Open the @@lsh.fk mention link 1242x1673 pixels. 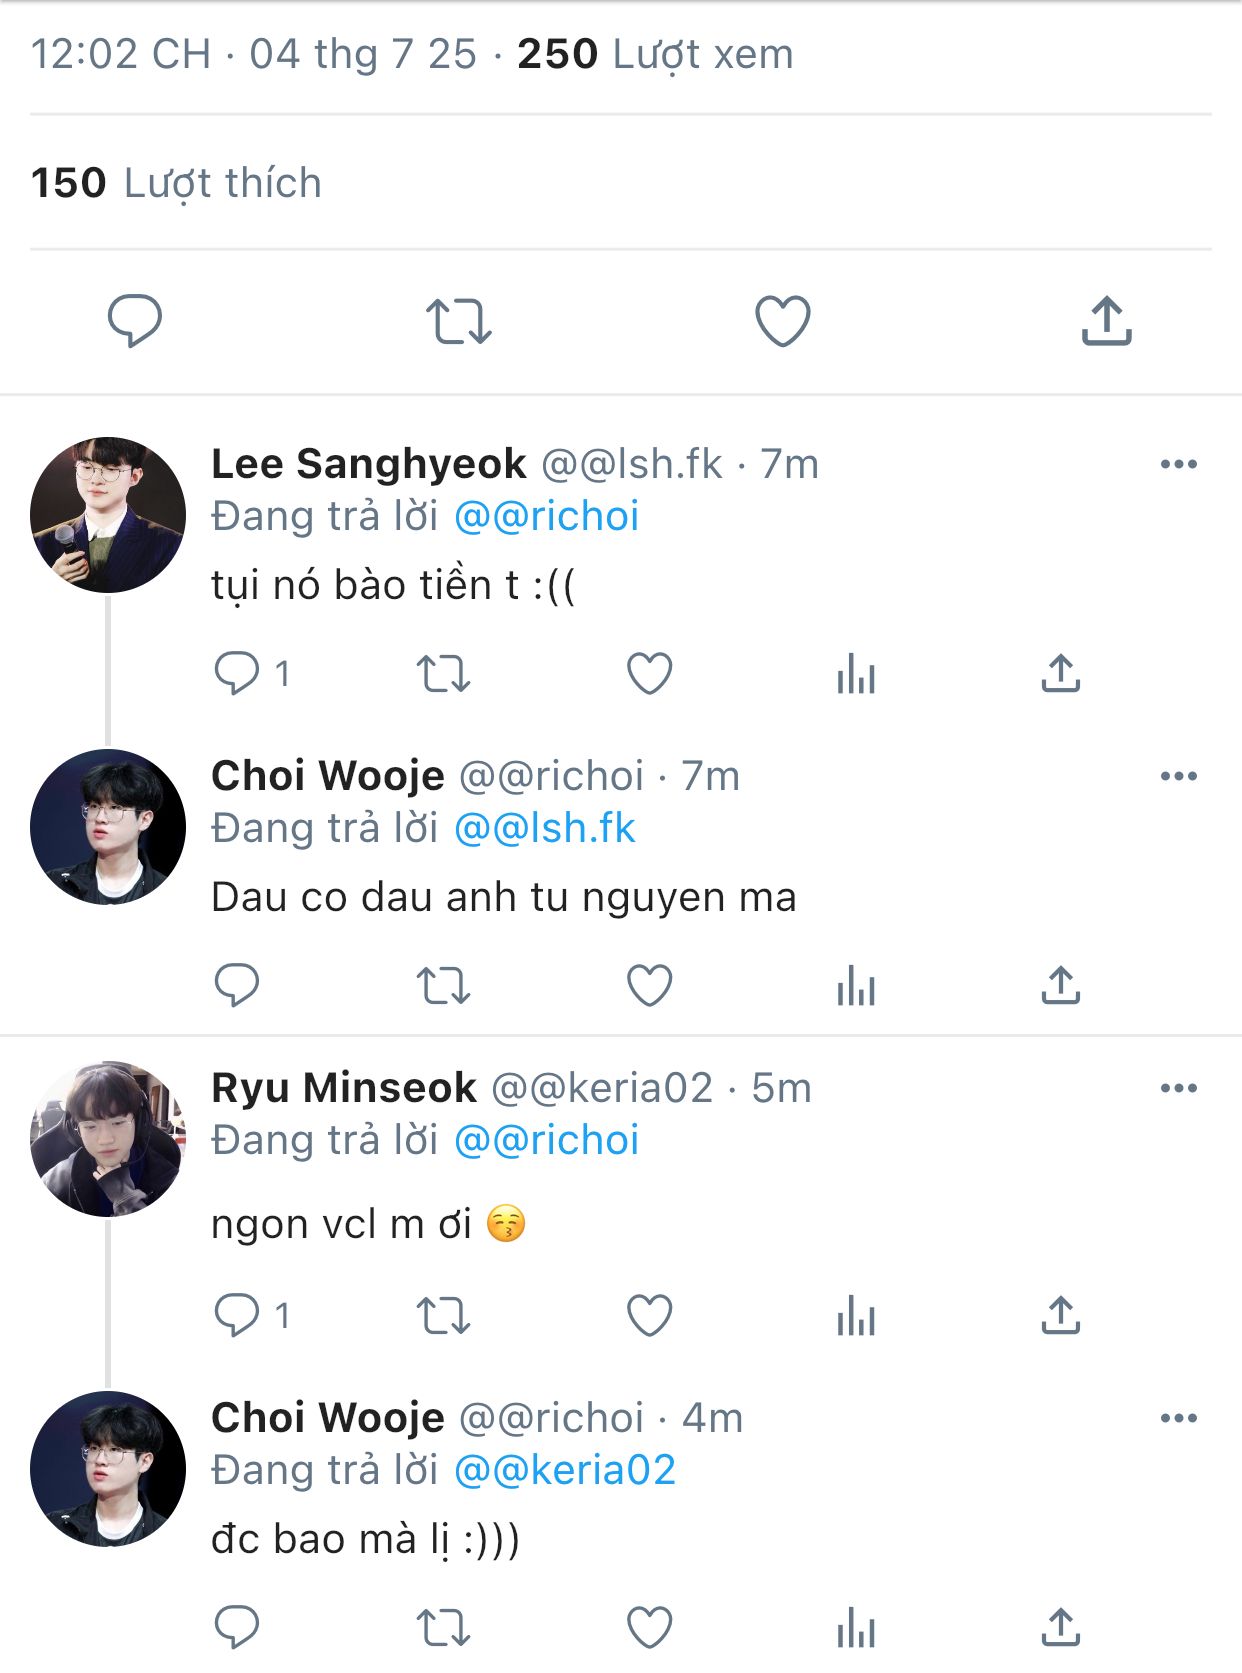(x=545, y=828)
